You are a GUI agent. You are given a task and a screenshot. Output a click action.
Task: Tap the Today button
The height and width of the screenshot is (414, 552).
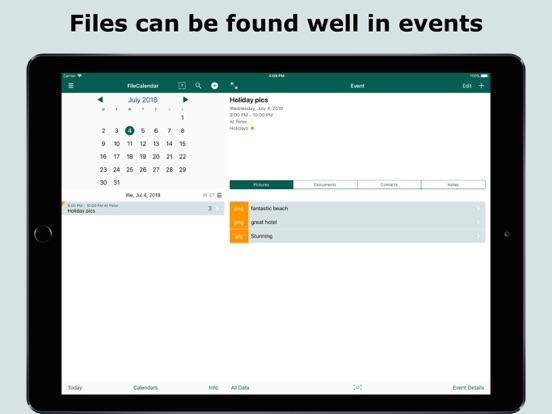coord(75,388)
